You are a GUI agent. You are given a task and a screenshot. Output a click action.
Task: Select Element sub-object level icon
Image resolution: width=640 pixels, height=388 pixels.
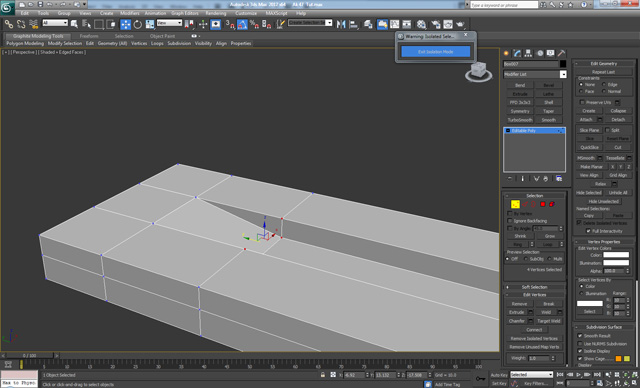(552, 204)
